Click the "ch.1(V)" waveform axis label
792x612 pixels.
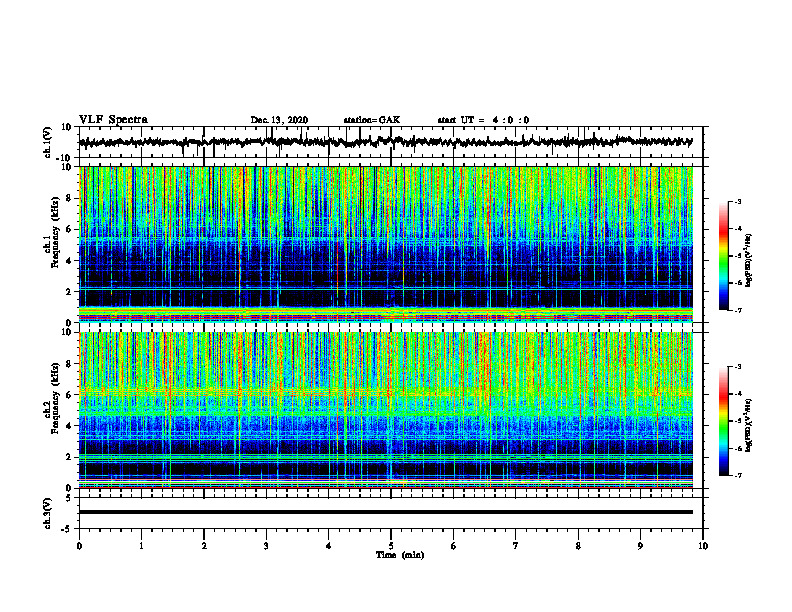(48, 142)
